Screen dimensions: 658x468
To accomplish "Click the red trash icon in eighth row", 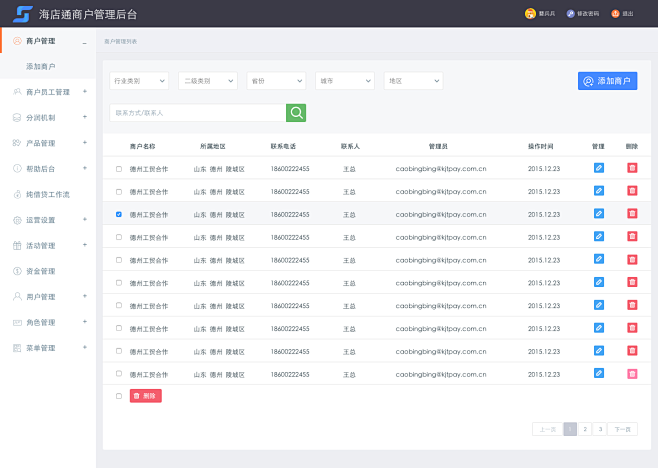I will point(632,328).
